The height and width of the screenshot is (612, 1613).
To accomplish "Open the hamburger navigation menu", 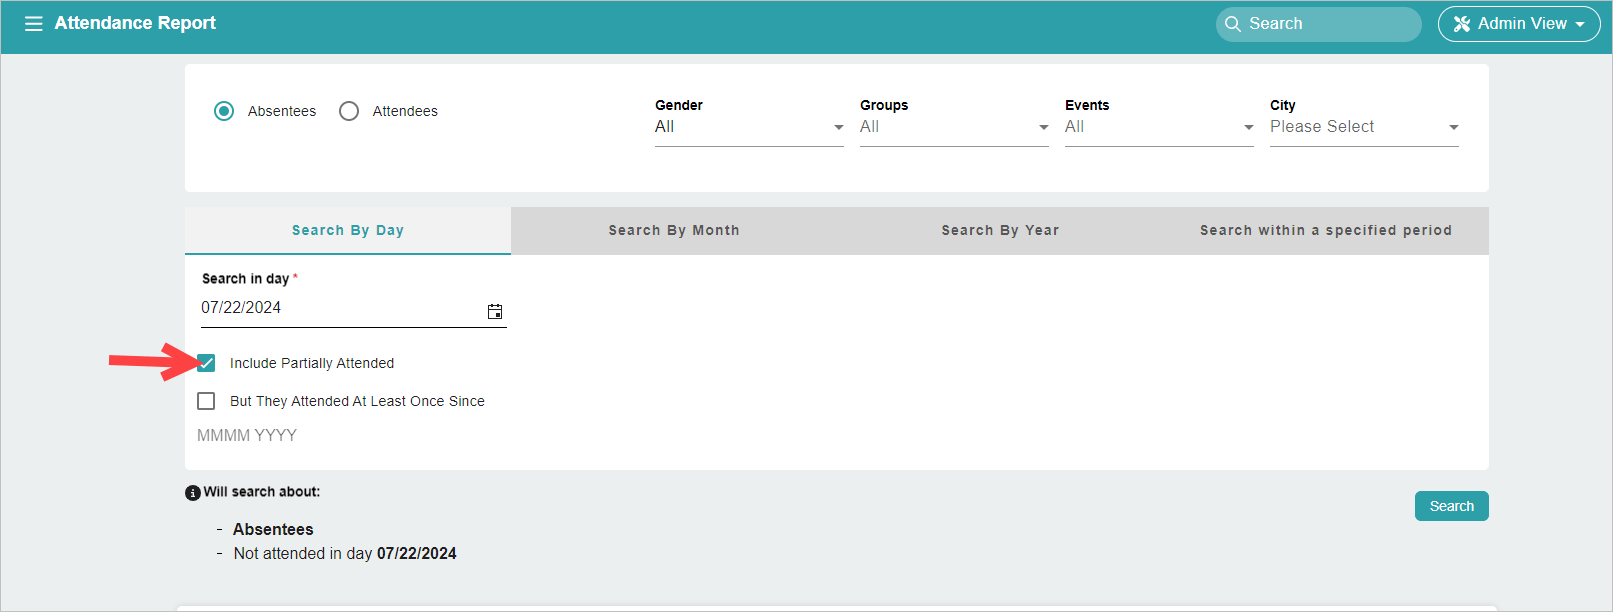I will point(33,23).
